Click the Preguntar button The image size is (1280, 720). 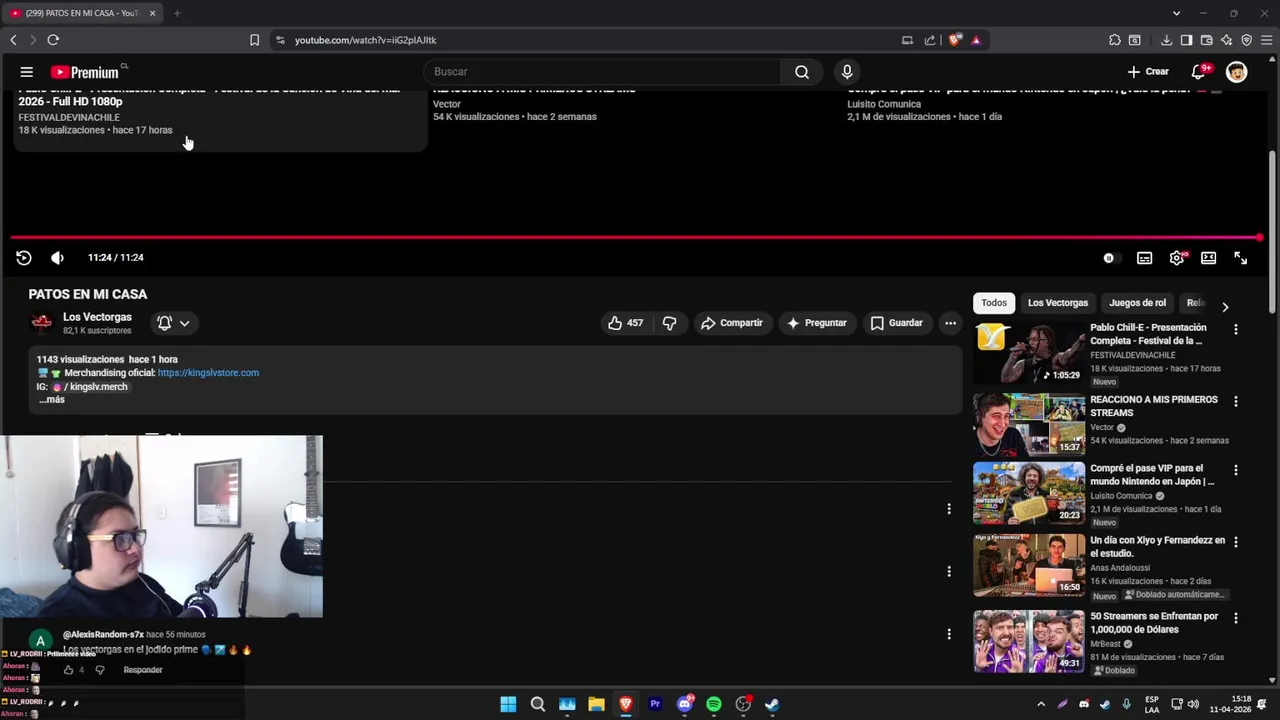(x=817, y=323)
